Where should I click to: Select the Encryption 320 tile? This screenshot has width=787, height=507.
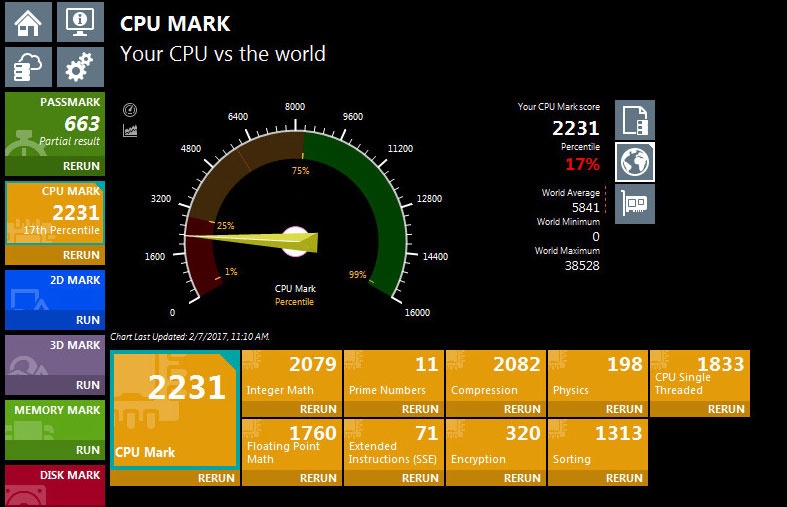[496, 445]
